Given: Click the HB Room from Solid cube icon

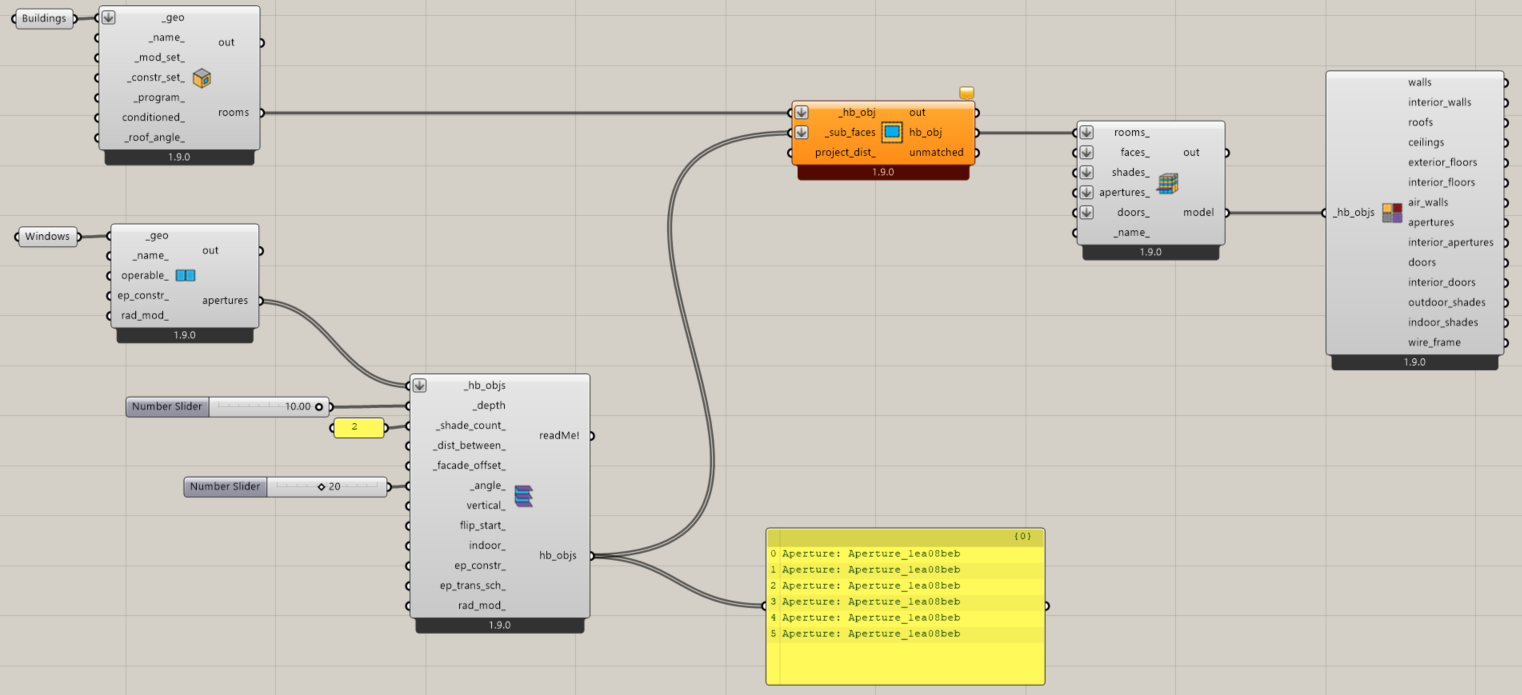Looking at the screenshot, I should (x=202, y=78).
